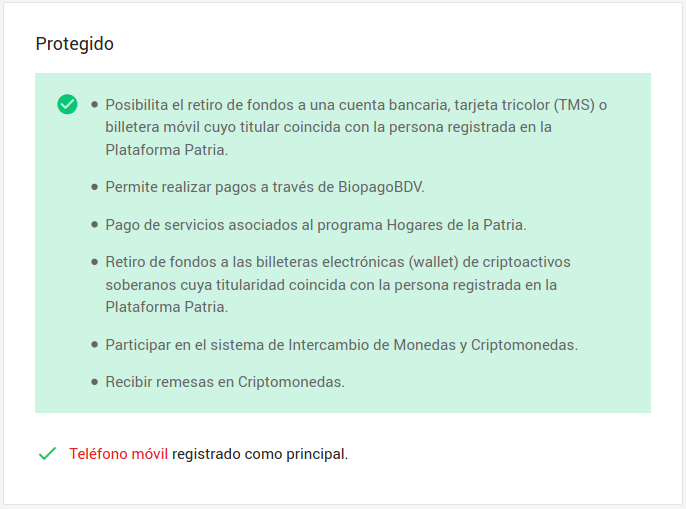This screenshot has height=509, width=686.
Task: Click the Protegido heading
Action: click(75, 44)
